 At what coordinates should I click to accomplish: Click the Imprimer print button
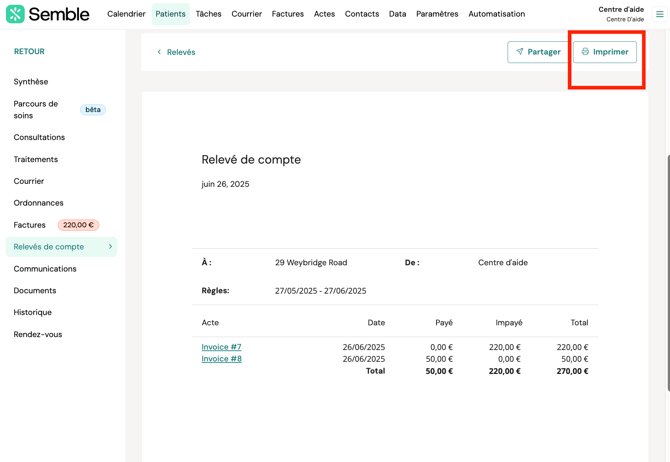[605, 52]
